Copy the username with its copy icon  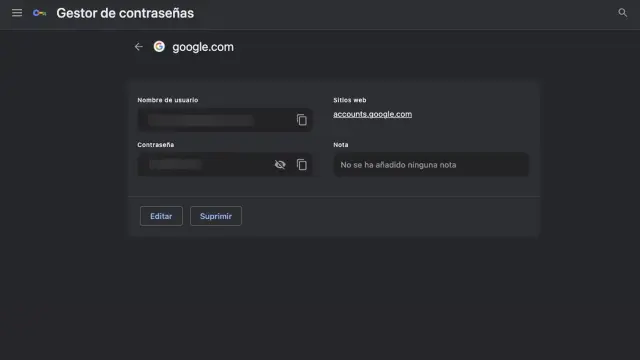[x=302, y=120]
